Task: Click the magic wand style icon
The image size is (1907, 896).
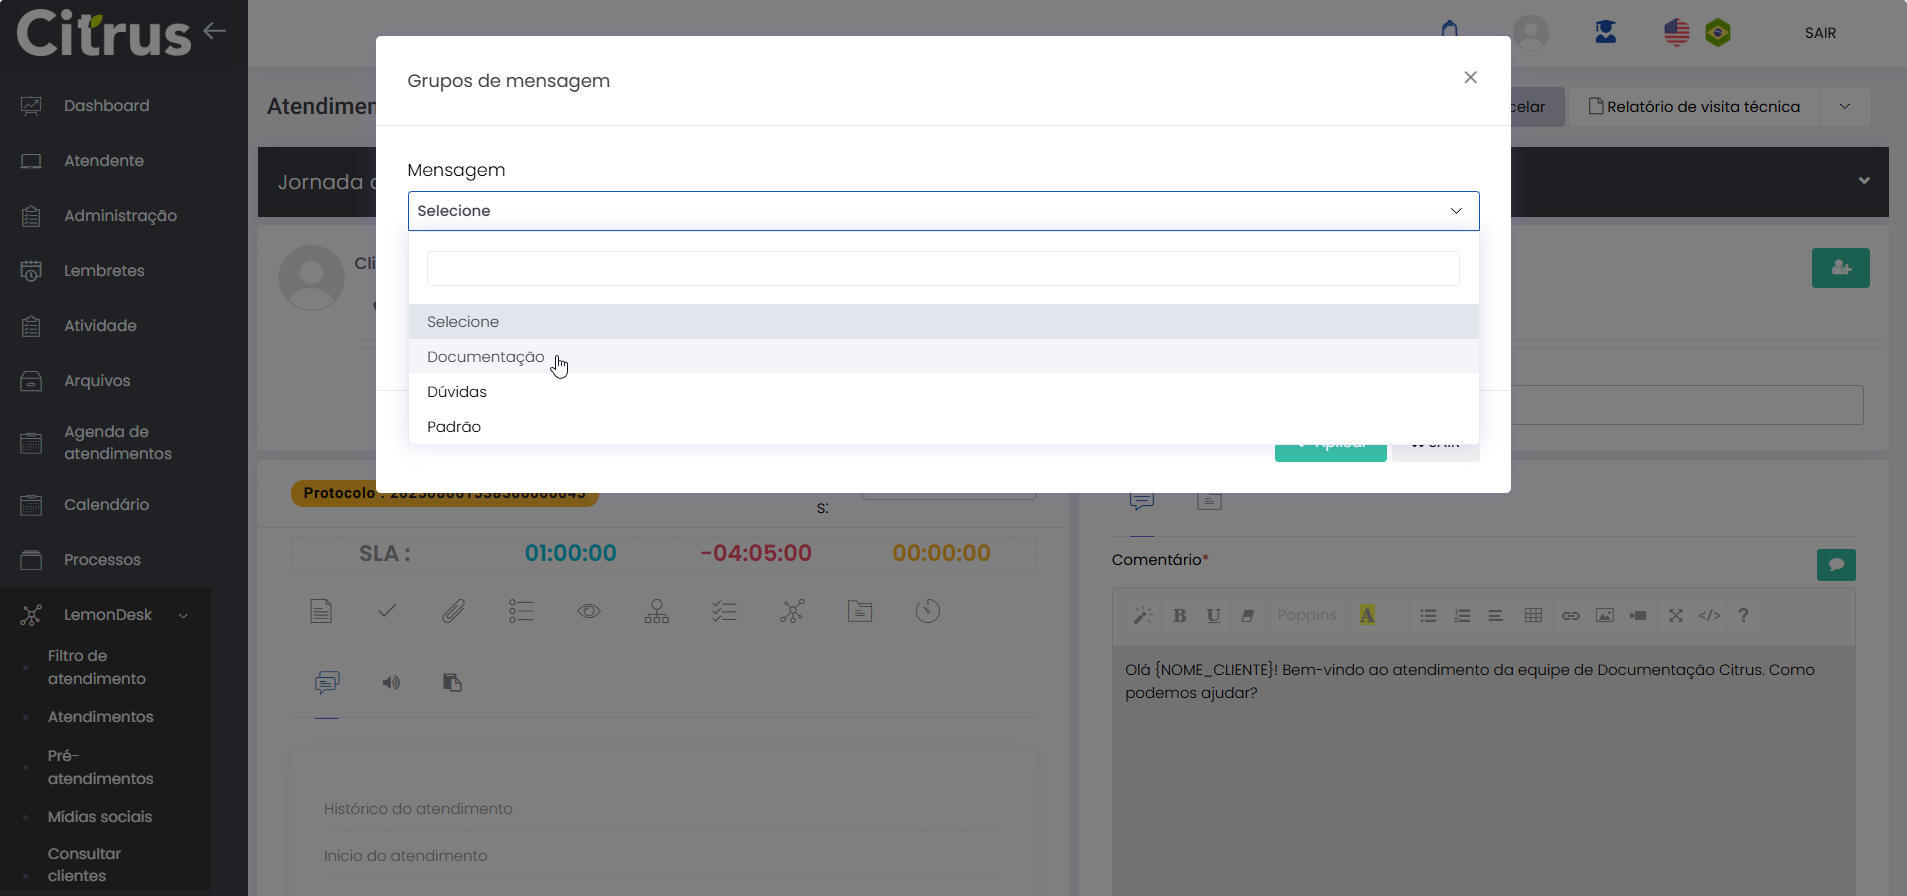Action: pyautogui.click(x=1143, y=616)
